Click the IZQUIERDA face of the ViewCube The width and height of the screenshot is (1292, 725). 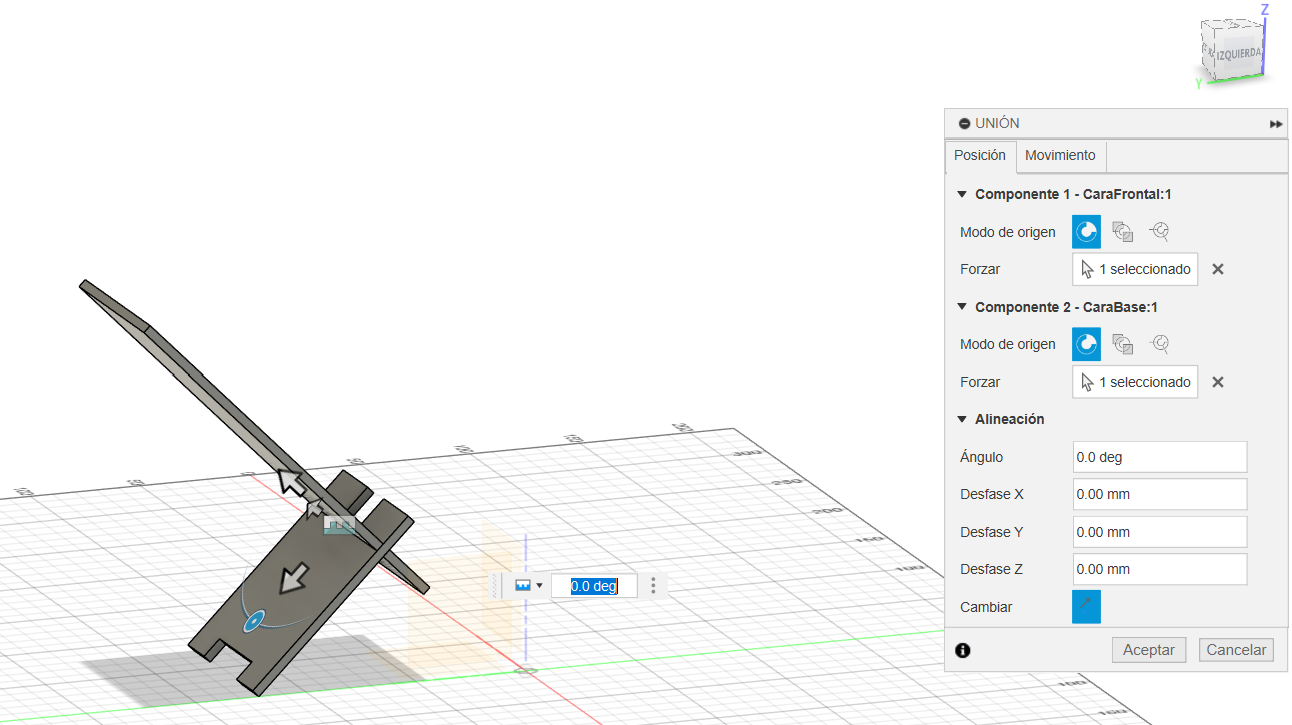click(x=1238, y=53)
